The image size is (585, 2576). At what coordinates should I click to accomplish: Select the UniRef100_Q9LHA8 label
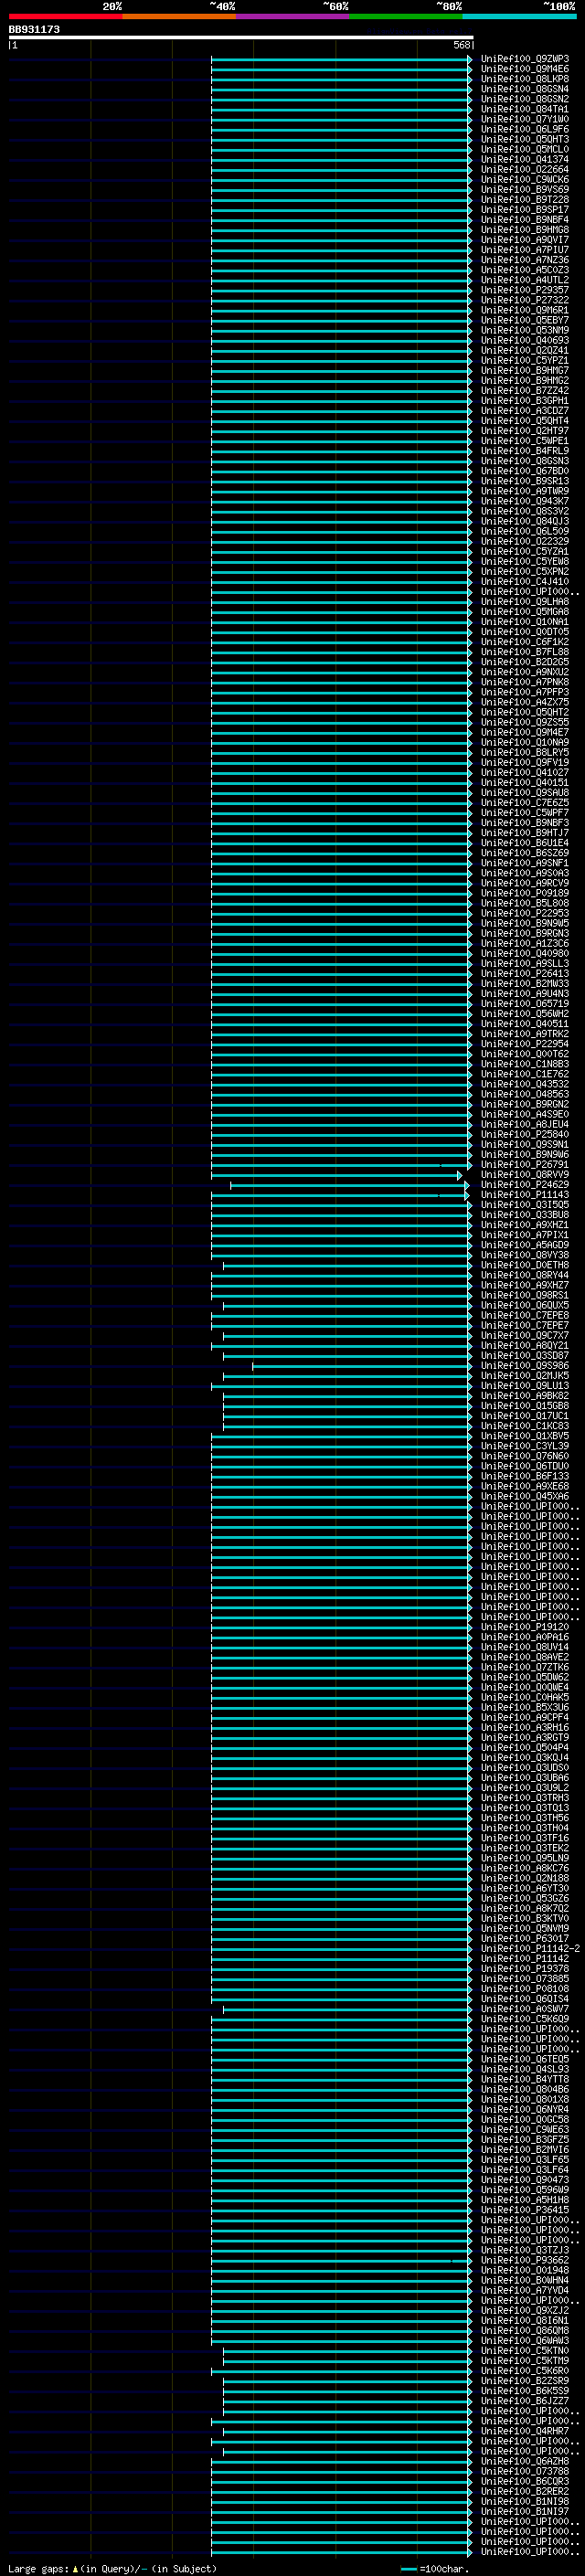coord(525,602)
